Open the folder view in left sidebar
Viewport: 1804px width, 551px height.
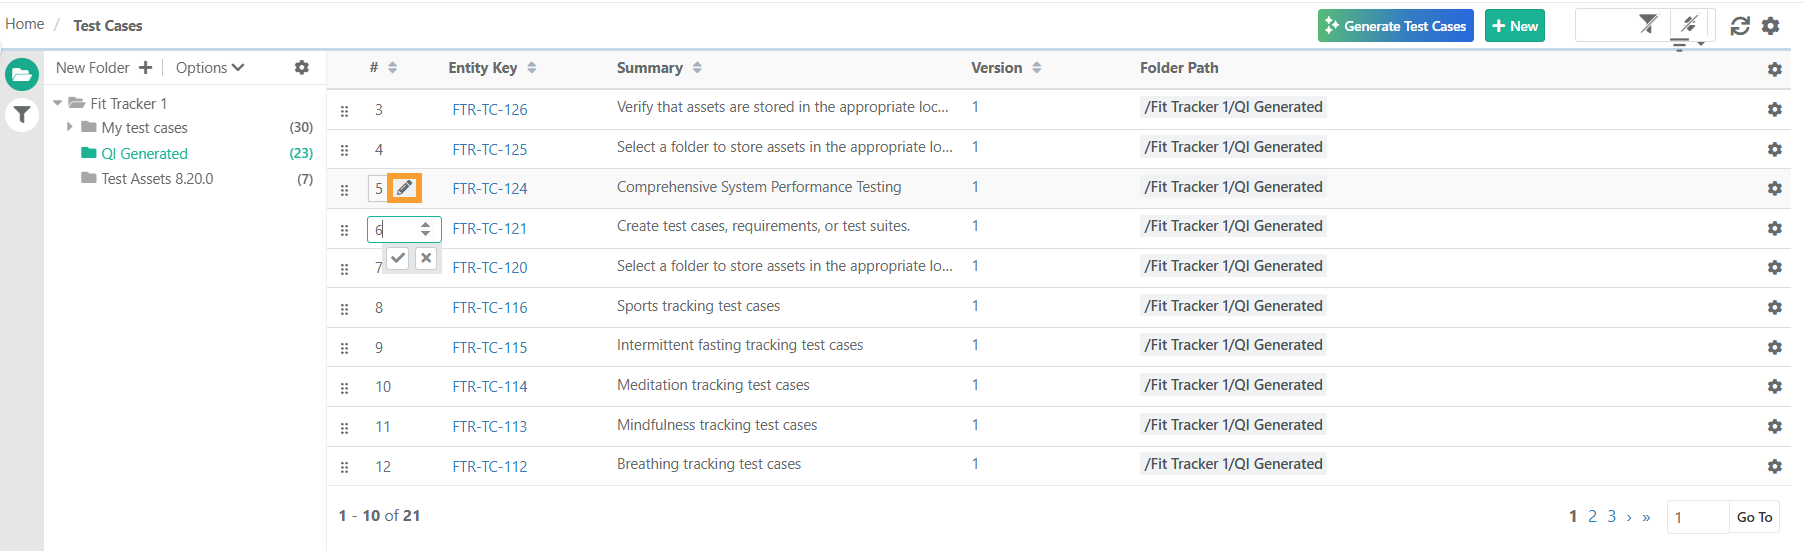22,74
